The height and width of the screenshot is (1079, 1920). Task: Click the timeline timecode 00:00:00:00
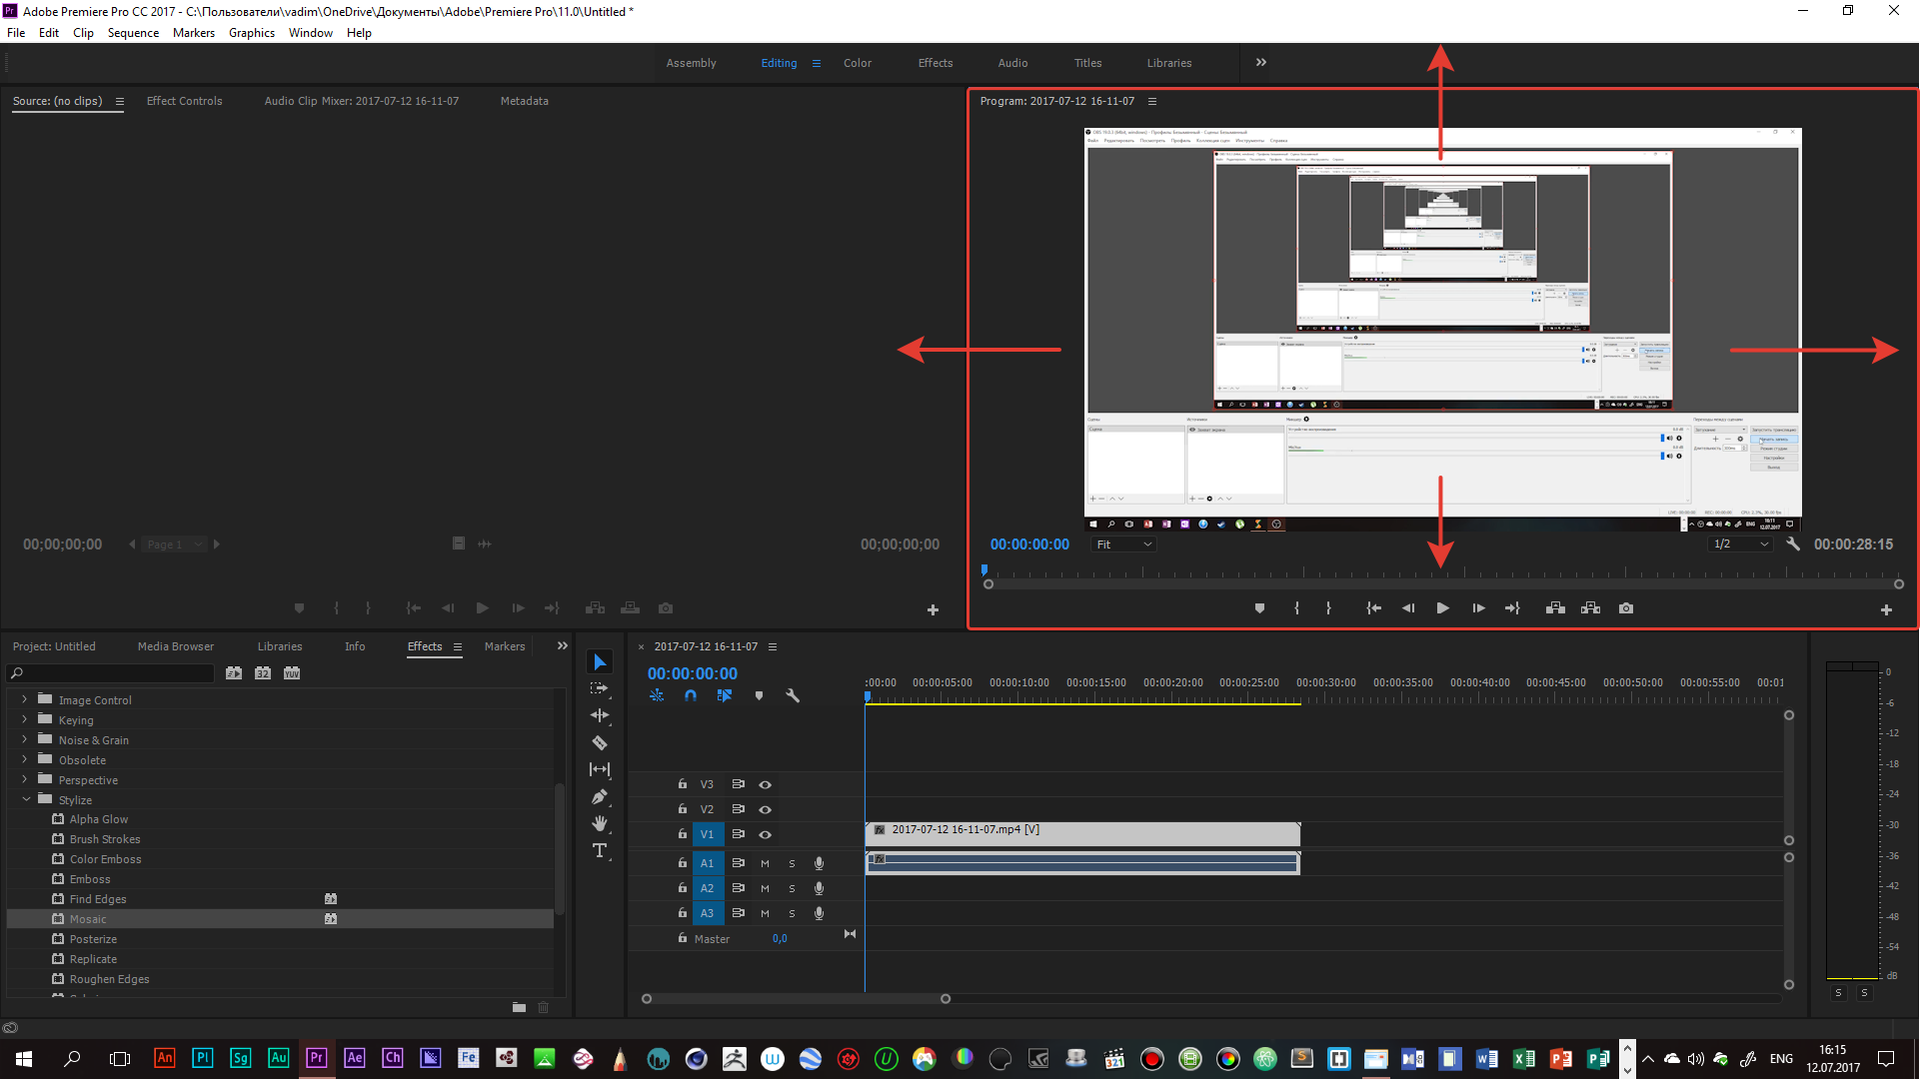pos(692,673)
